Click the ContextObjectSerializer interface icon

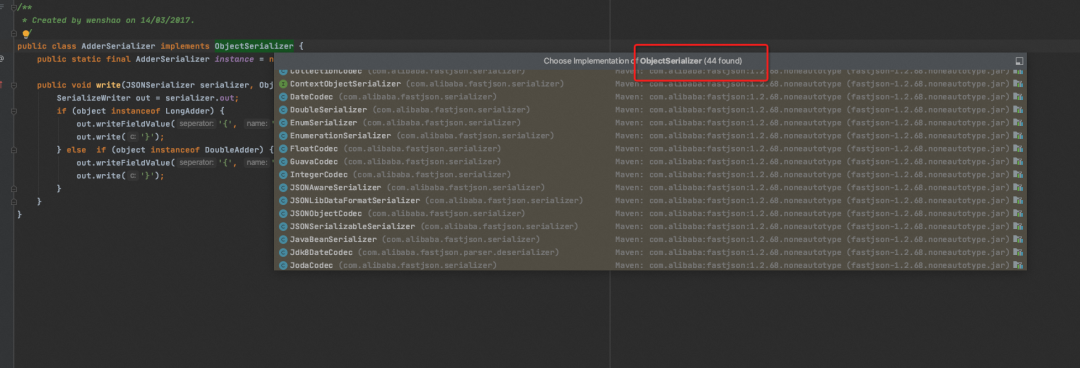(x=284, y=84)
